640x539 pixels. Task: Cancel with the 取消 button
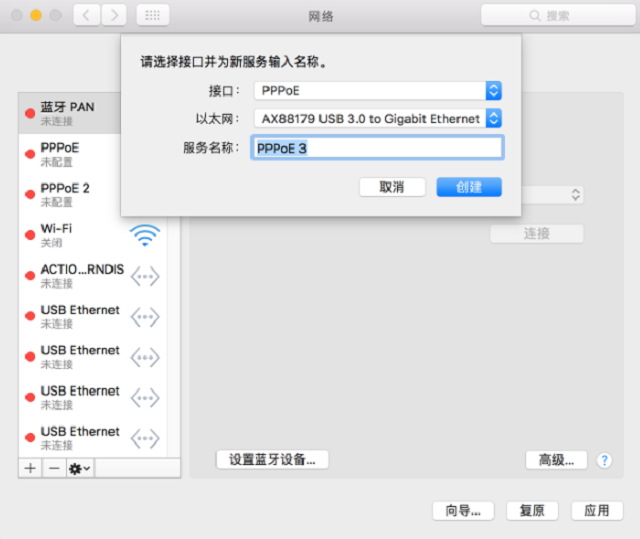(392, 187)
